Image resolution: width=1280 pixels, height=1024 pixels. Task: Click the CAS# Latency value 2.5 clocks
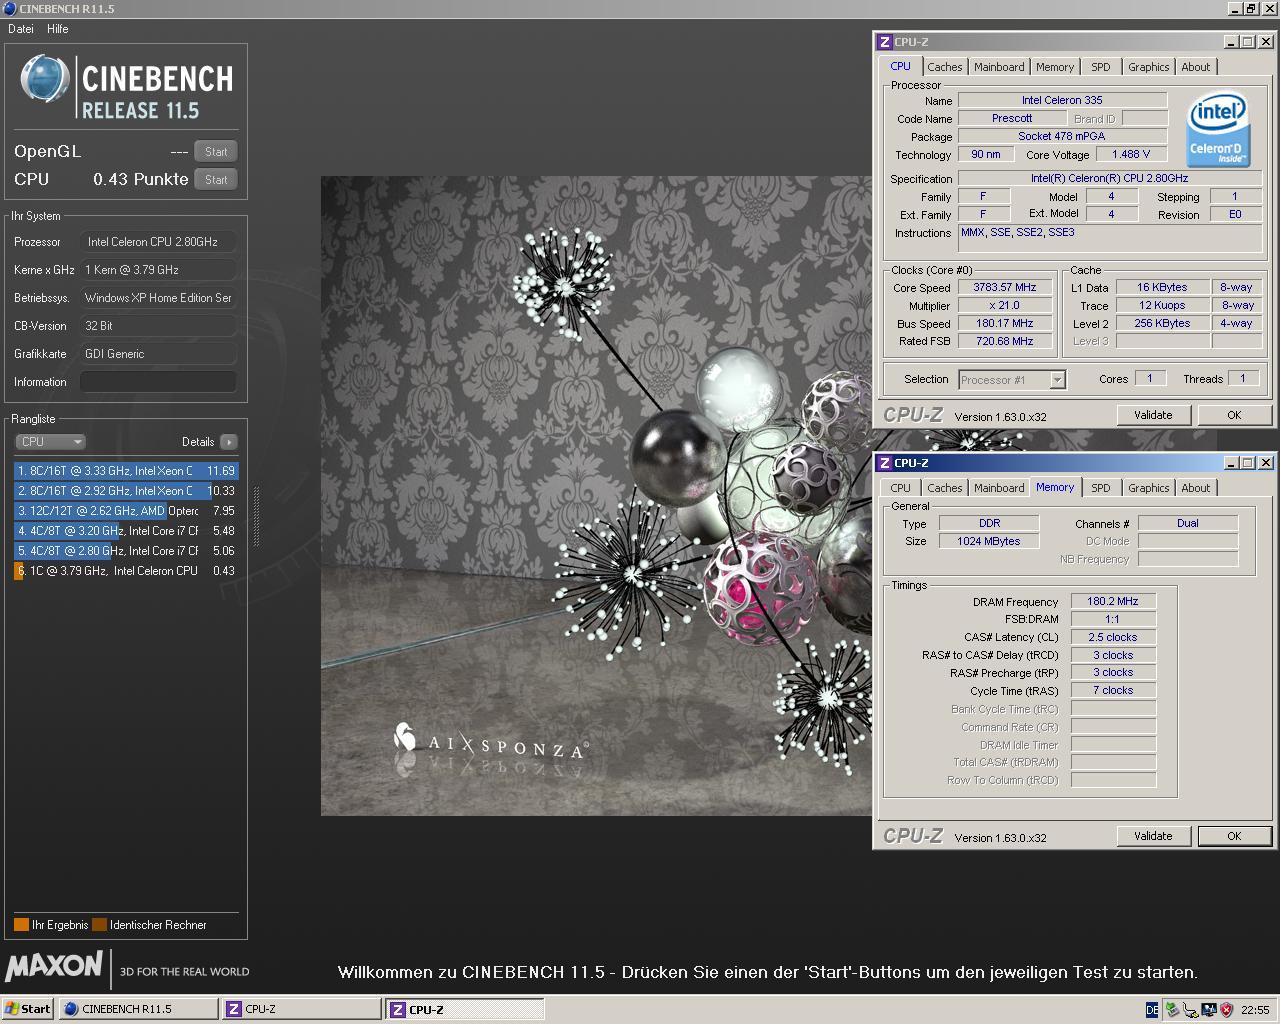click(x=1113, y=637)
